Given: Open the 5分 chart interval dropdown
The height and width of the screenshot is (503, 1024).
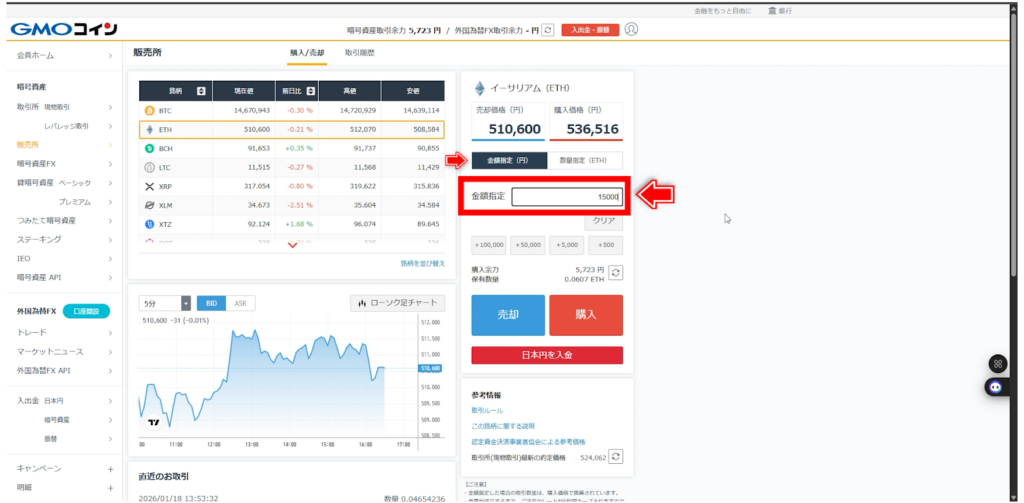Looking at the screenshot, I should pos(165,303).
